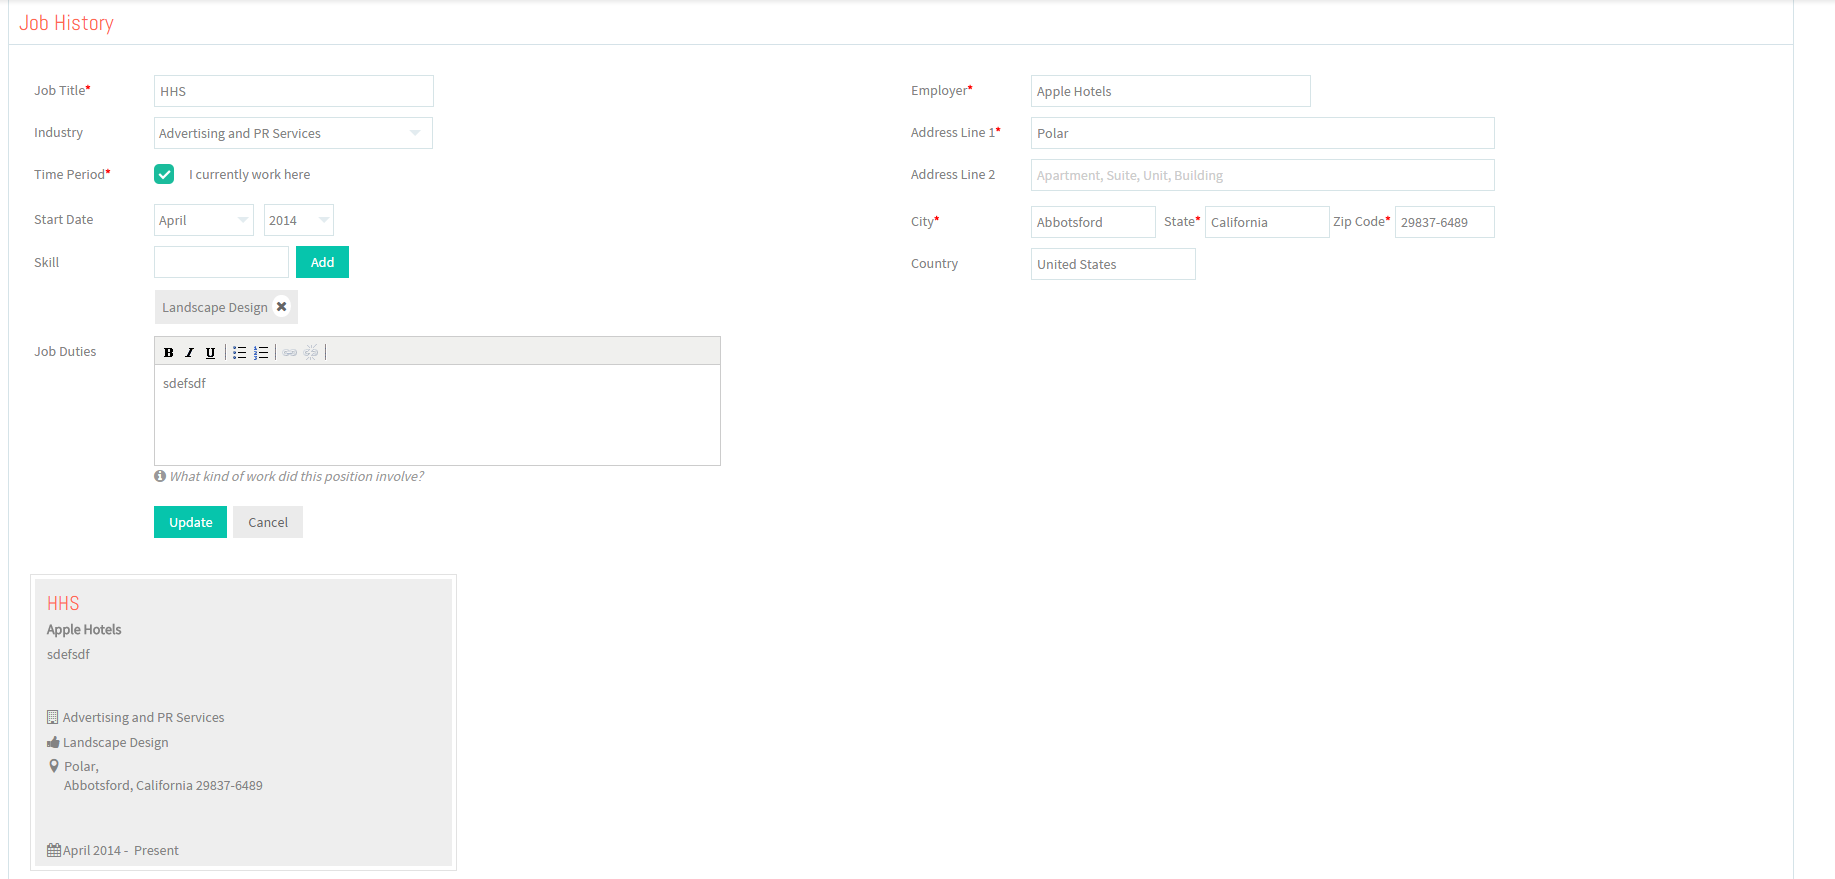This screenshot has height=879, width=1835.
Task: Click the 'What kind of work did this position involve?' hint
Action: pyautogui.click(x=296, y=476)
